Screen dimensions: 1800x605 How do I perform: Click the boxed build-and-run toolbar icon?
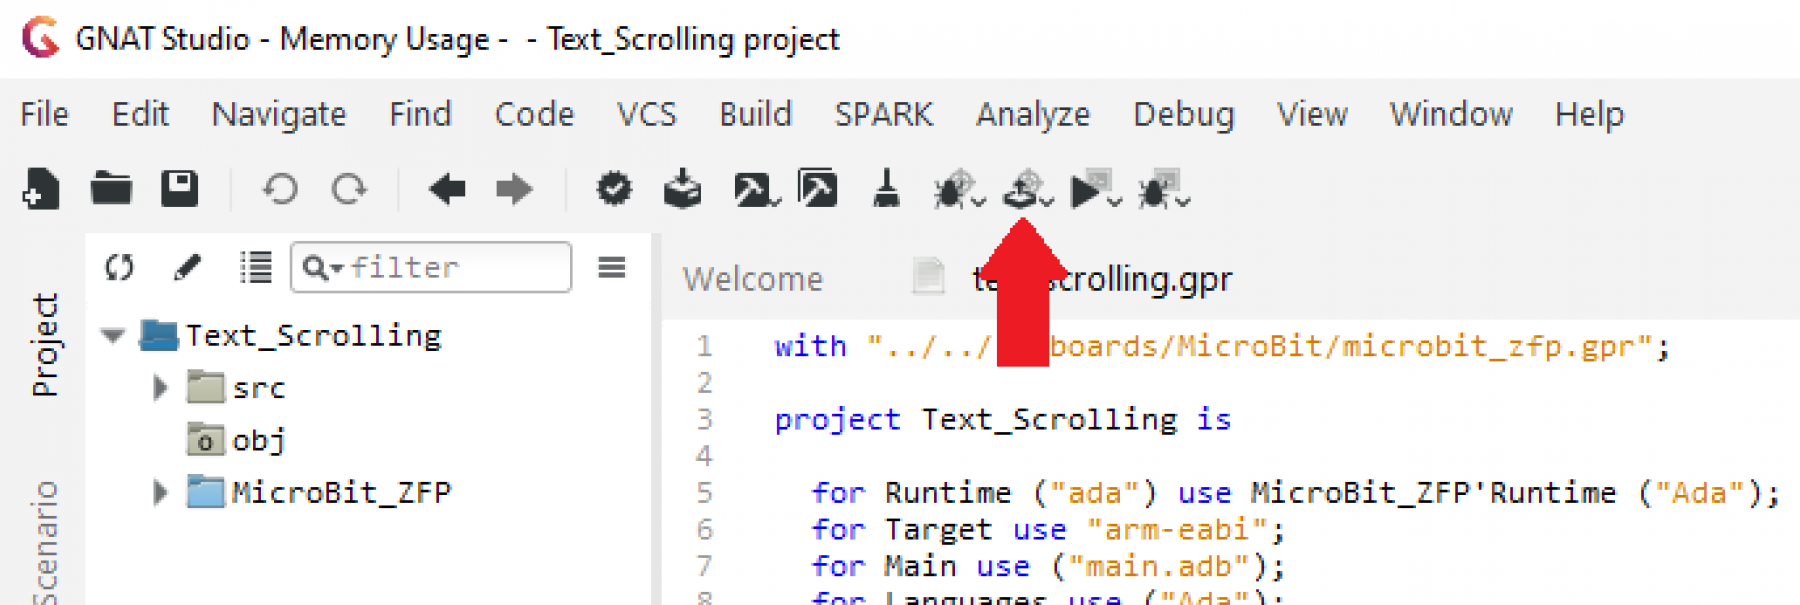pyautogui.click(x=818, y=188)
